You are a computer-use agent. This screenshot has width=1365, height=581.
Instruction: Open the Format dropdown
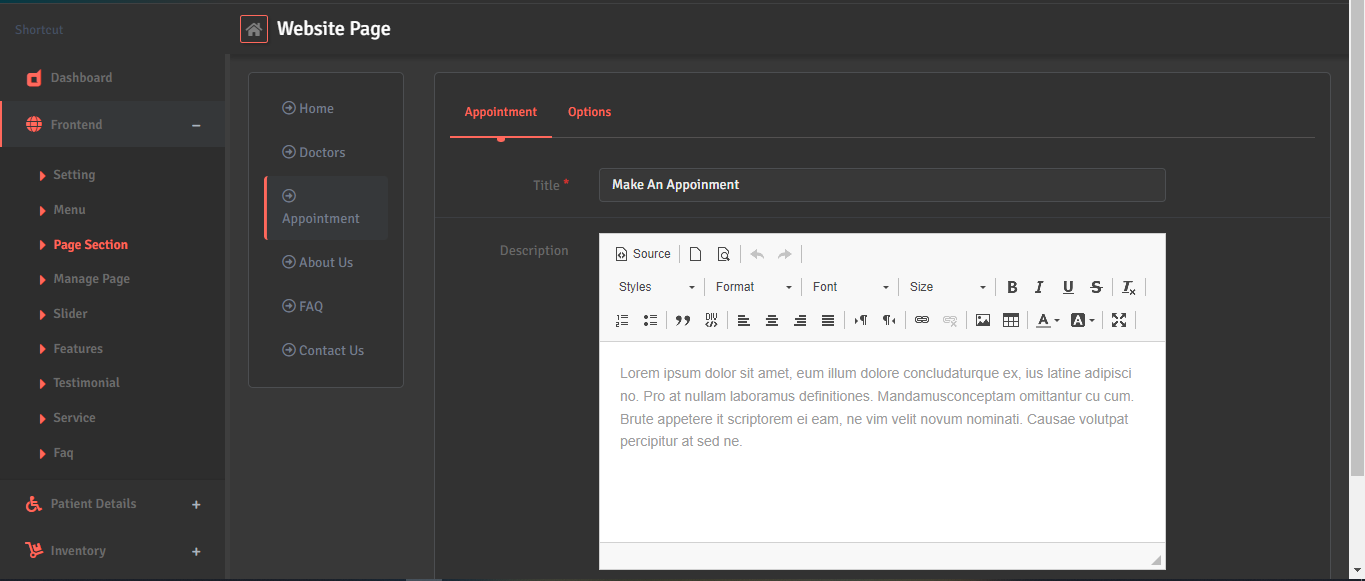click(752, 287)
